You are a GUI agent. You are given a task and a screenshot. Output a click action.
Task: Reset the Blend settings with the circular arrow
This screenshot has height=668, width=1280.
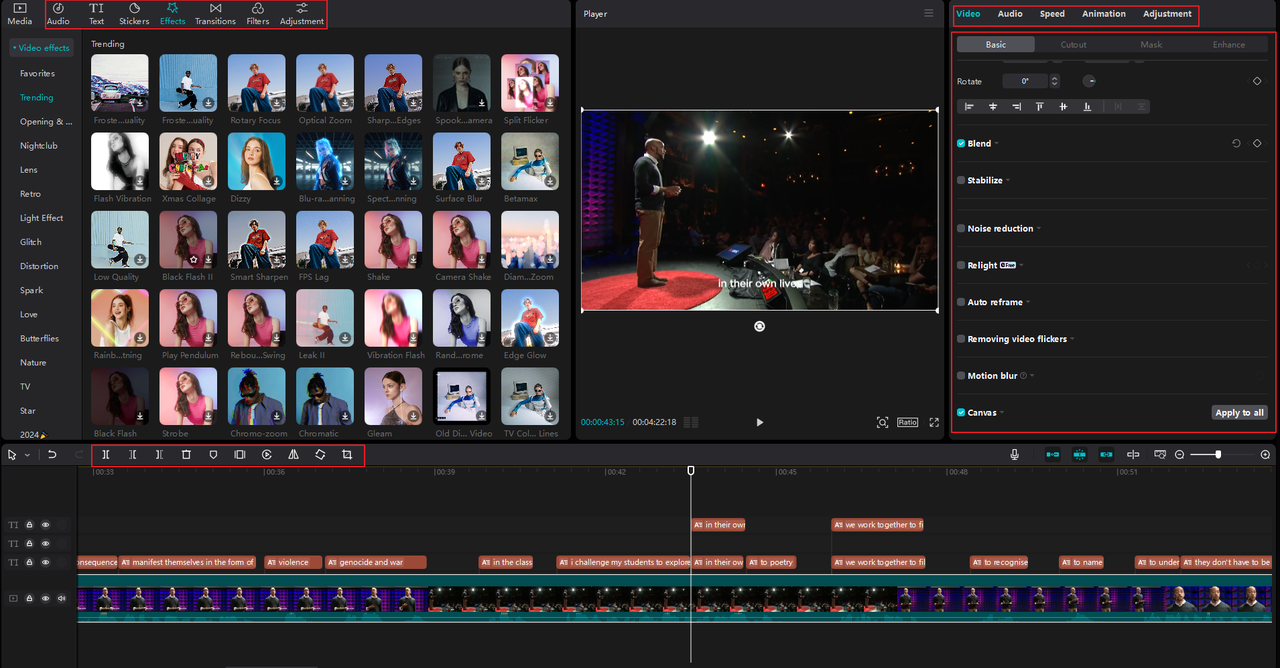pyautogui.click(x=1236, y=143)
